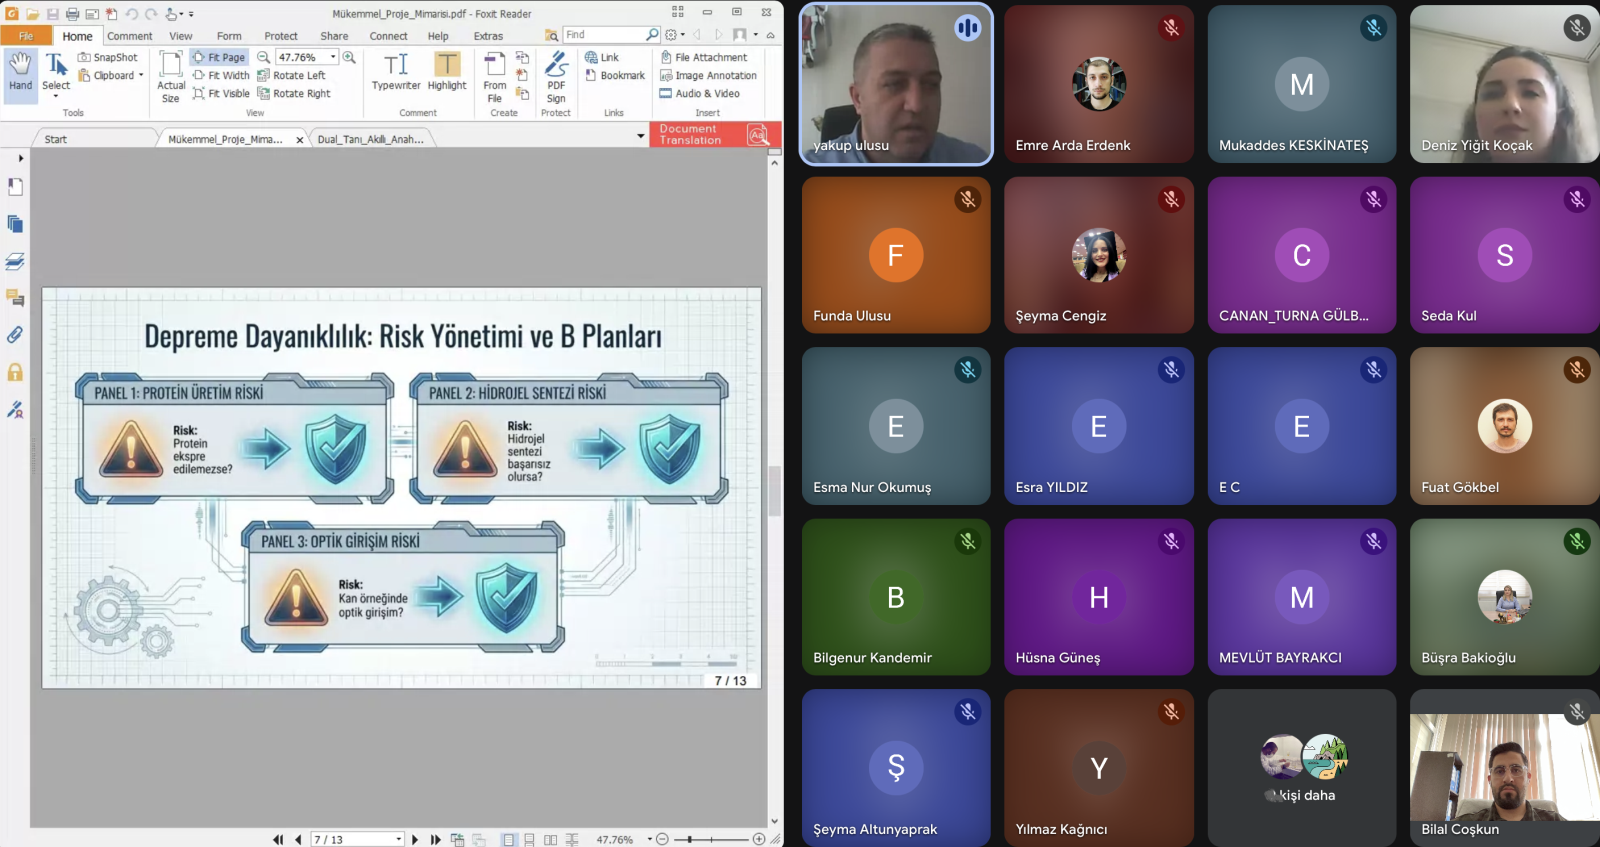Toggle Fit Page view option
The height and width of the screenshot is (847, 1600).
point(219,57)
